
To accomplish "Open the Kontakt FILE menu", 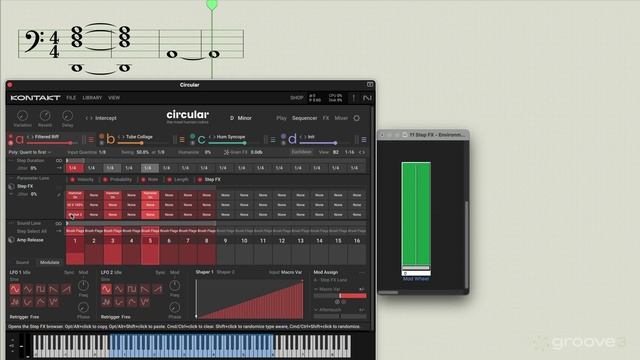I will point(71,98).
